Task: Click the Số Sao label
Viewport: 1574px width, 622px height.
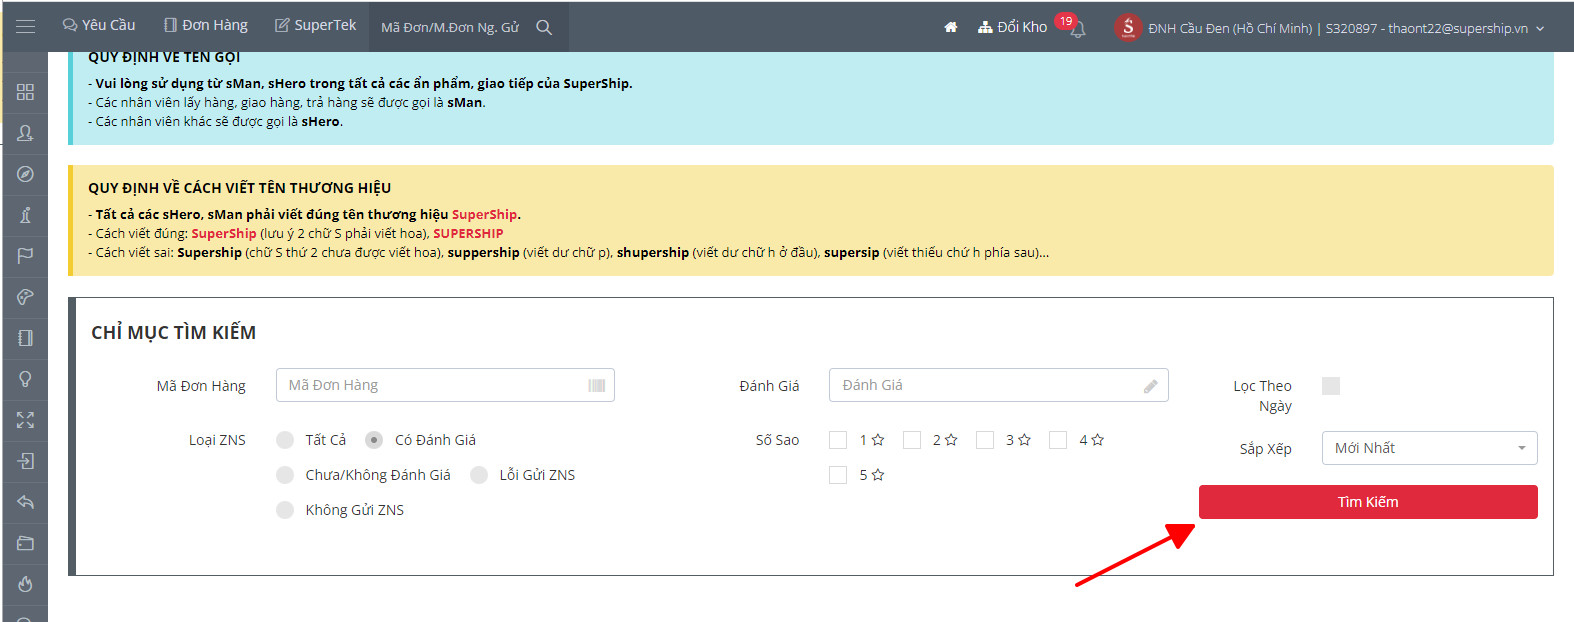Action: point(777,440)
